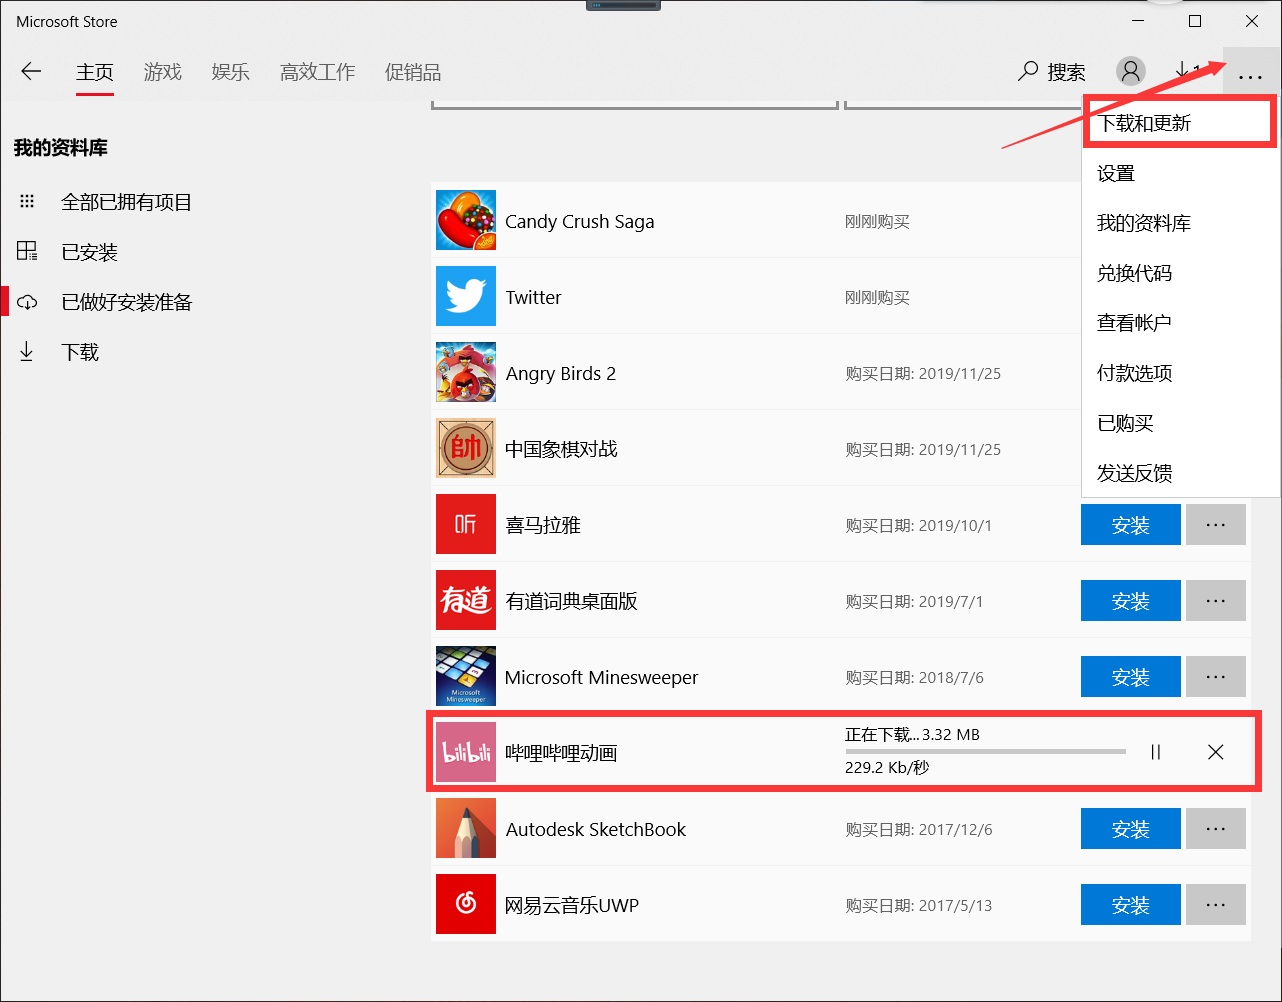This screenshot has width=1282, height=1002.
Task: Open more options for 有道词典桌面版
Action: tap(1216, 600)
